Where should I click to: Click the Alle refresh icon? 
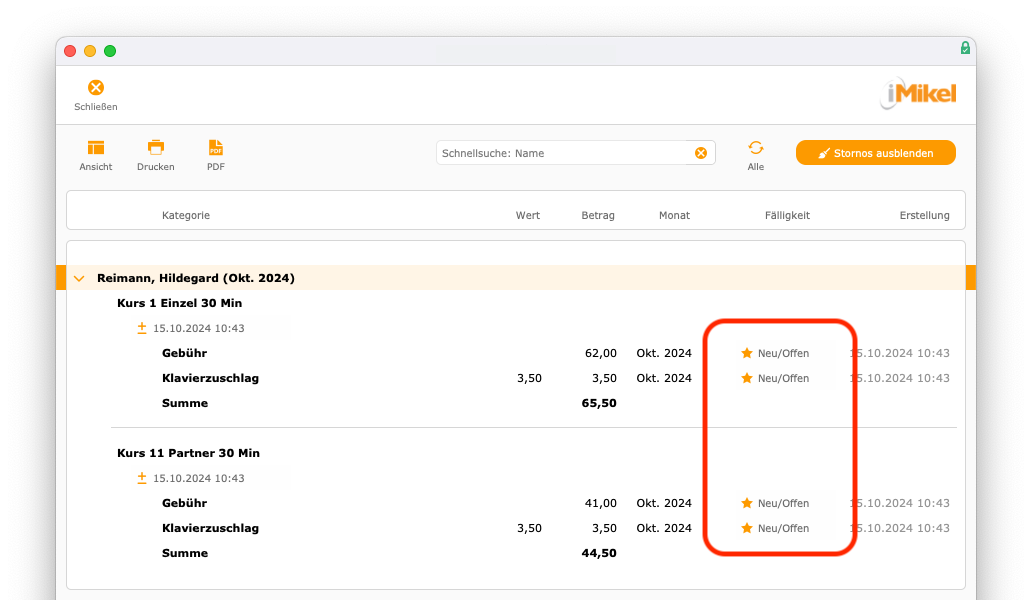click(x=756, y=148)
